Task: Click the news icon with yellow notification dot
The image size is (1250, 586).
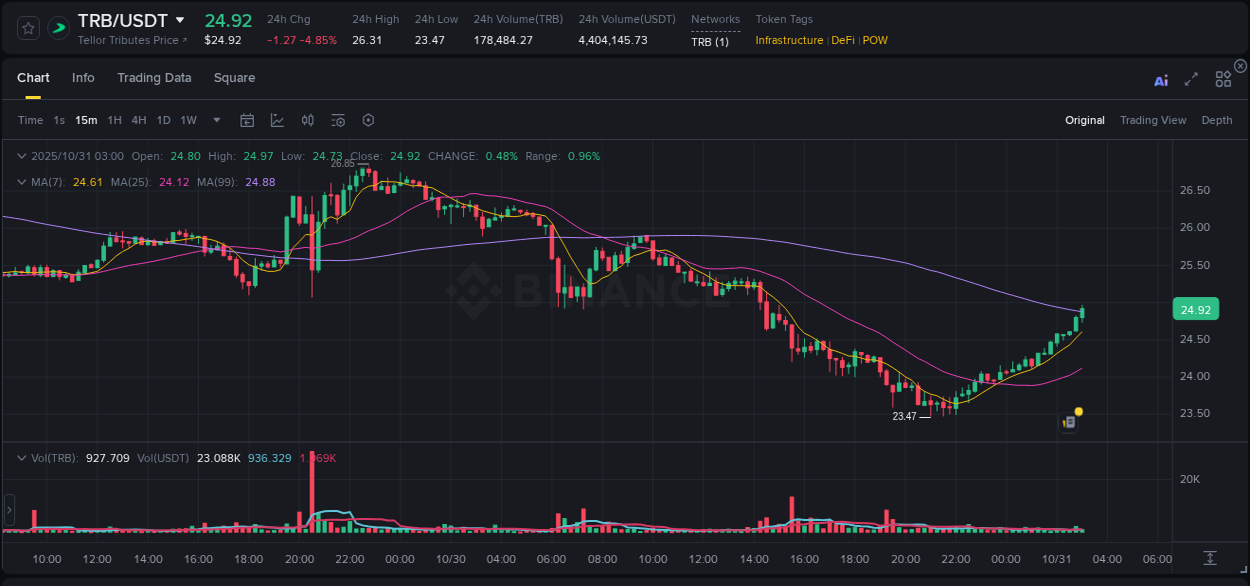Action: [1068, 421]
